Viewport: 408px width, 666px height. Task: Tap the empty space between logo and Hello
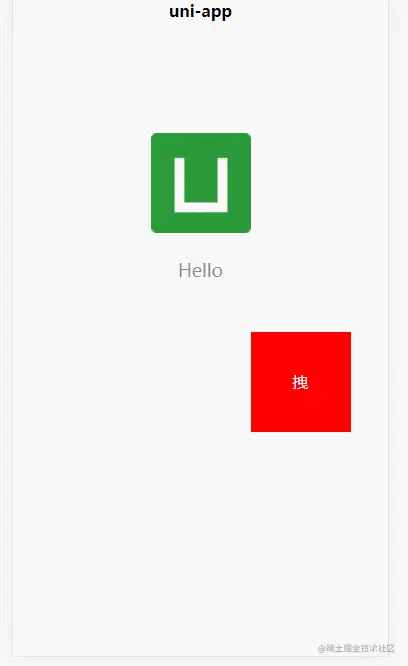201,247
